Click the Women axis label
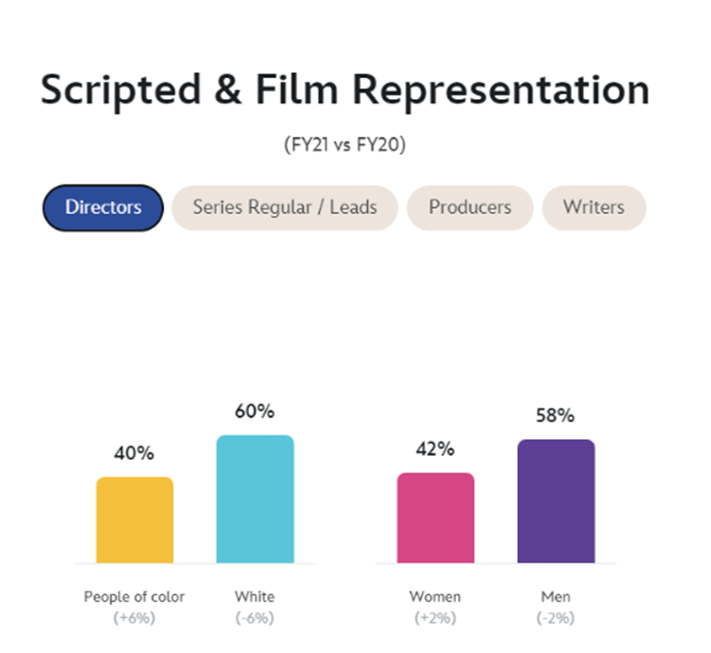The height and width of the screenshot is (653, 711). click(435, 597)
